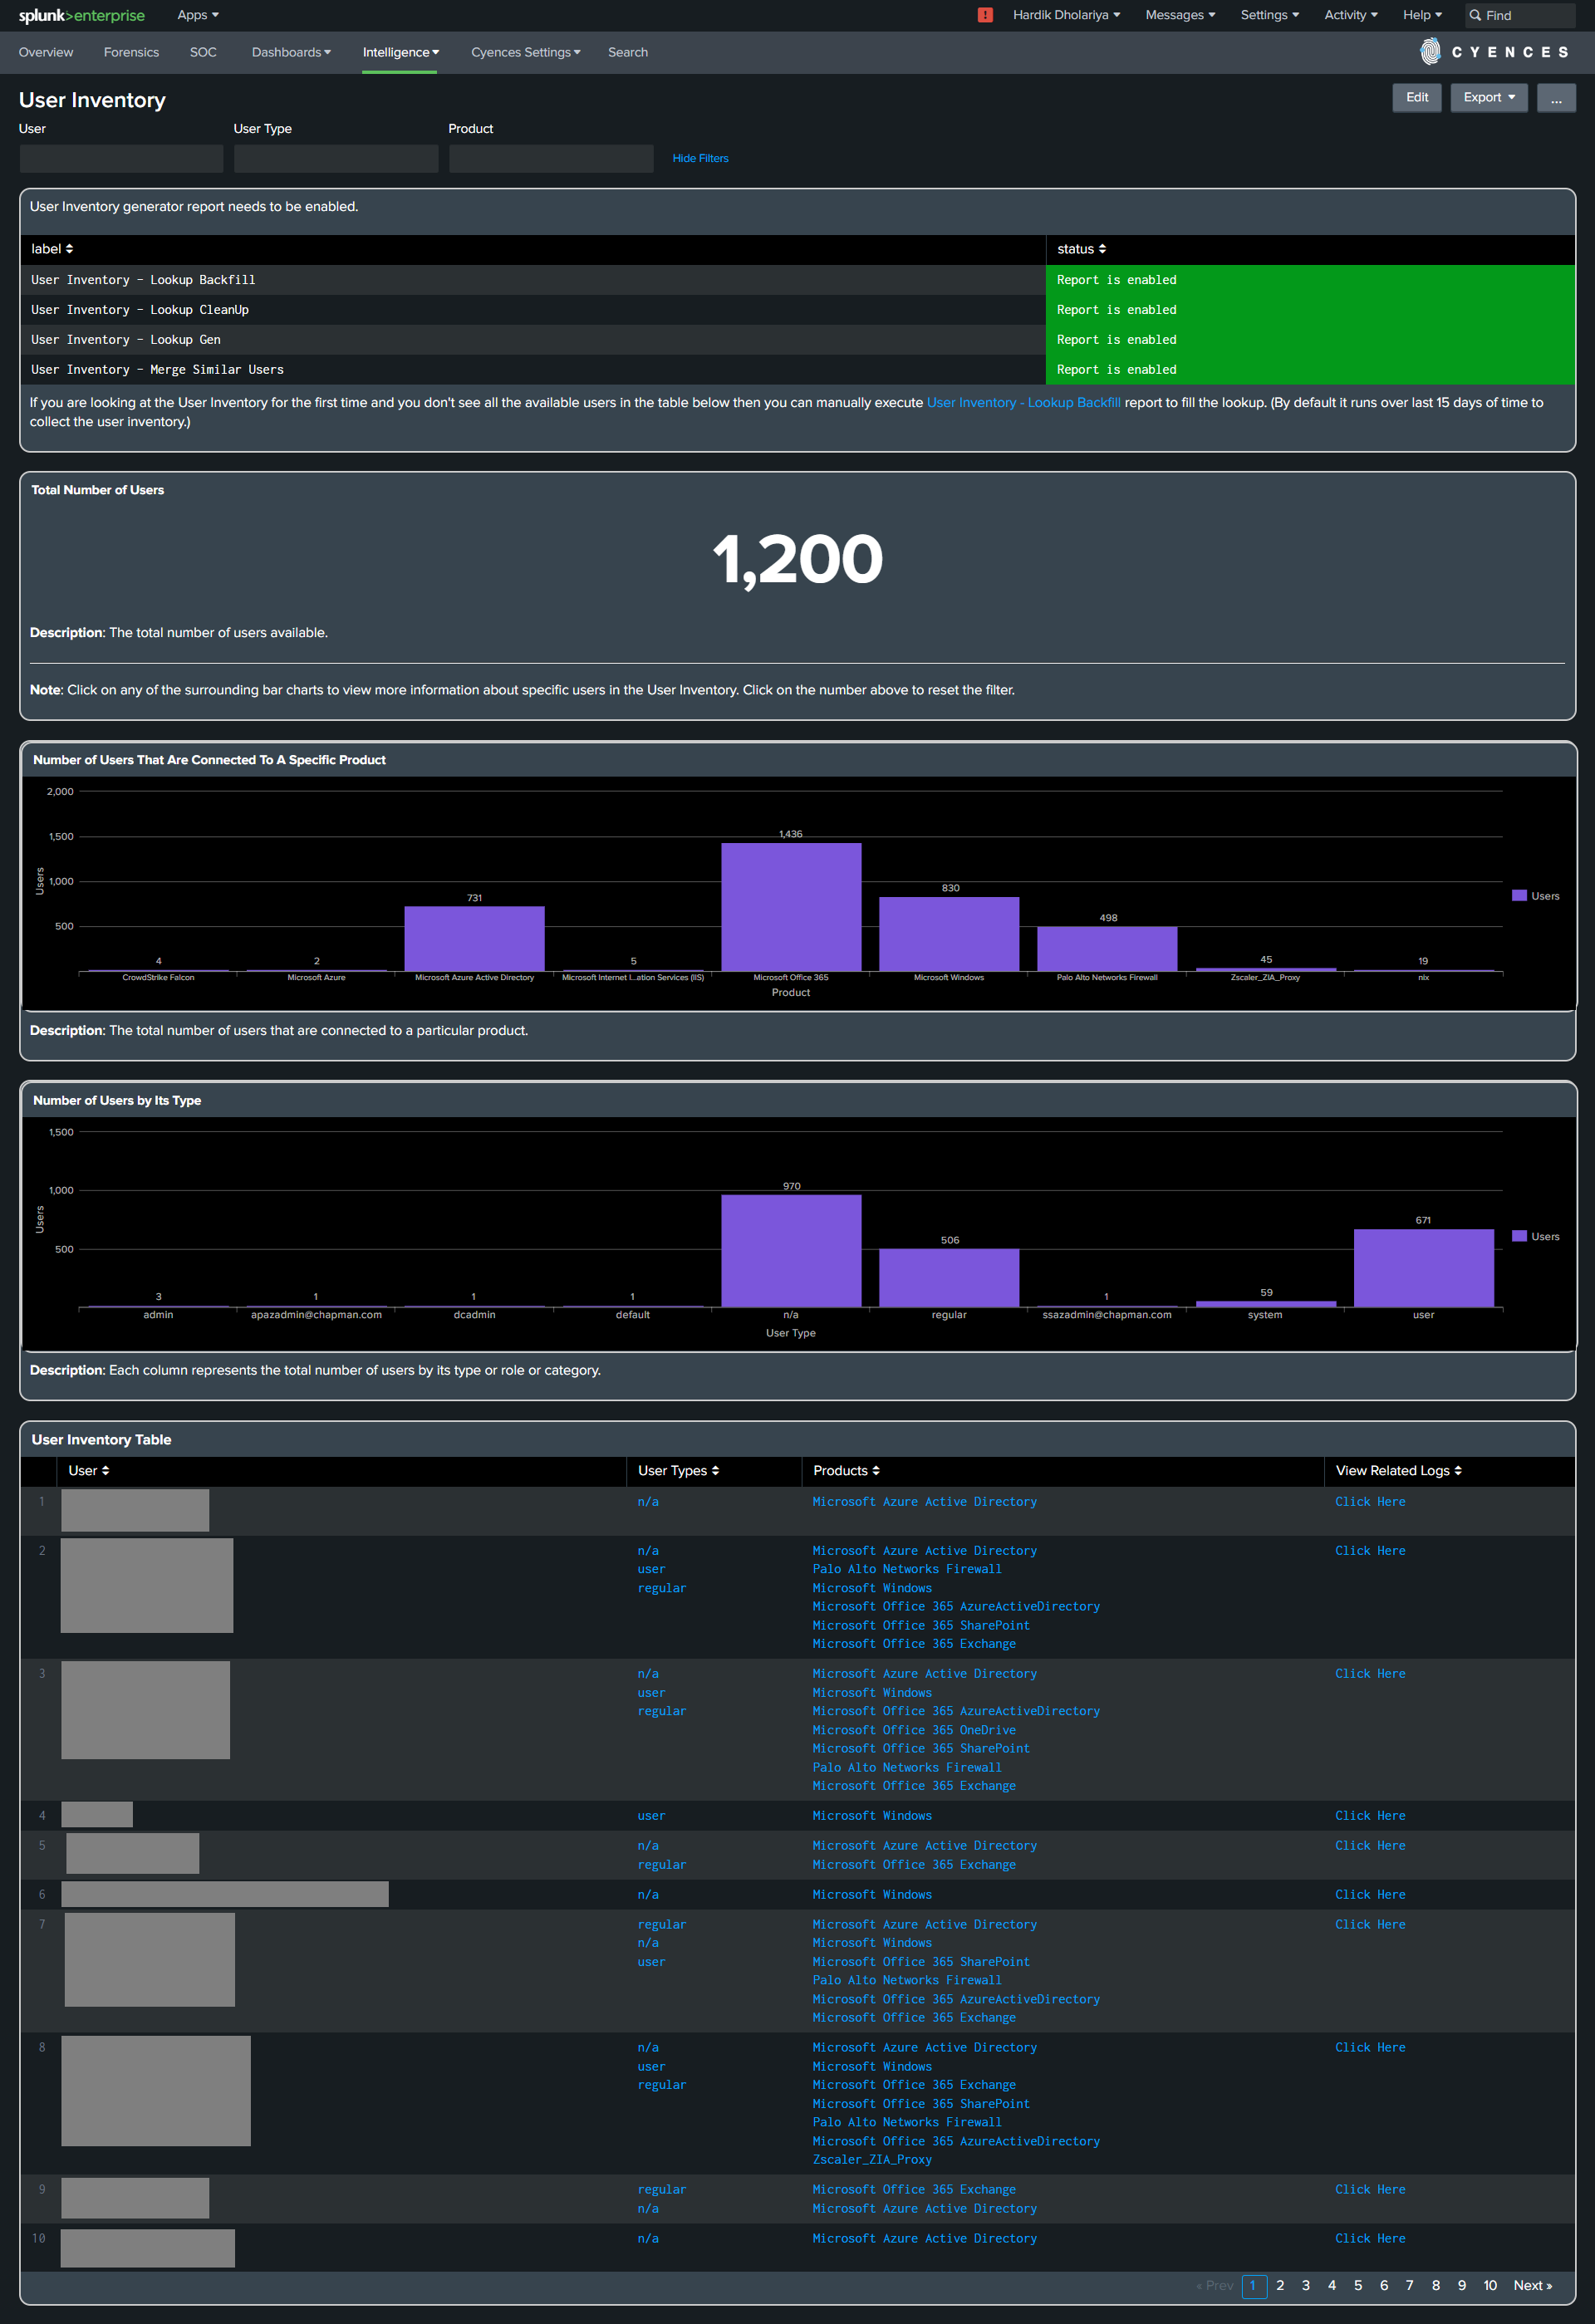The height and width of the screenshot is (2324, 1595).
Task: Click Next in the table pagination
Action: tap(1533, 2285)
